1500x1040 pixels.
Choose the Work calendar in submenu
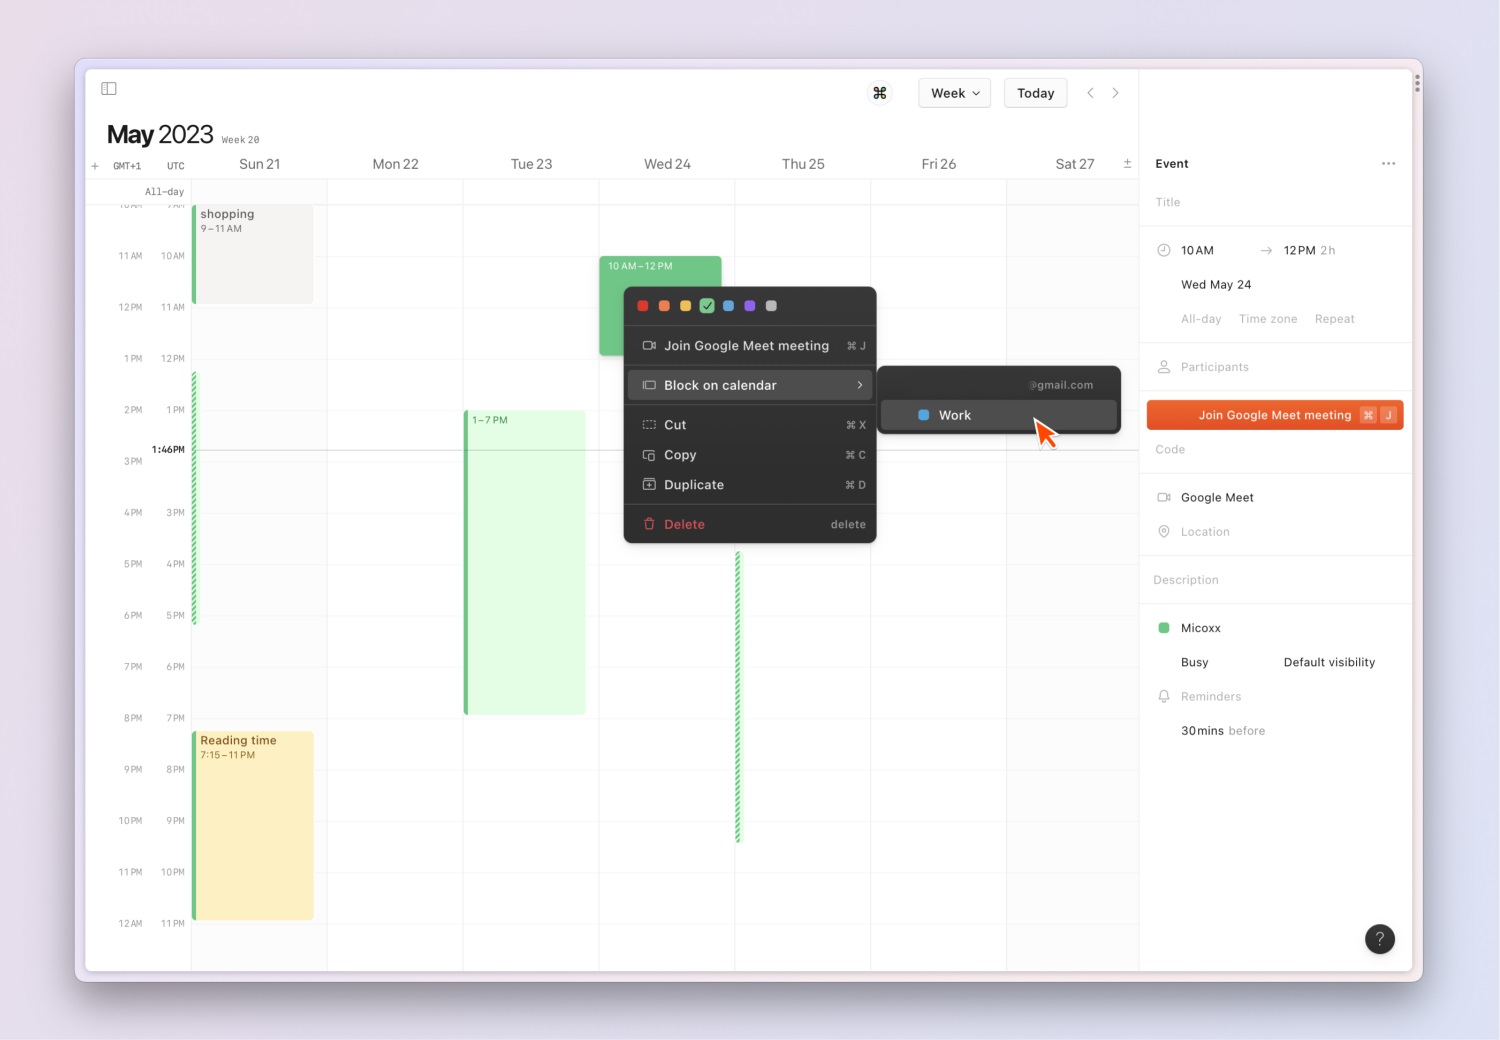[999, 415]
